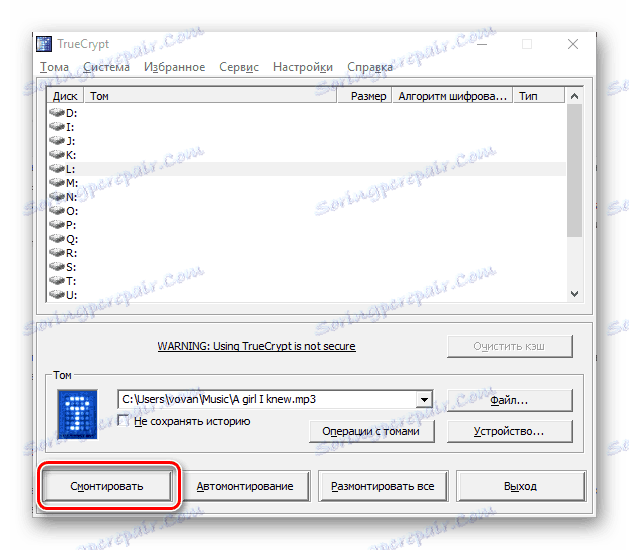Select the T: drive icon
The image size is (629, 550).
point(57,281)
